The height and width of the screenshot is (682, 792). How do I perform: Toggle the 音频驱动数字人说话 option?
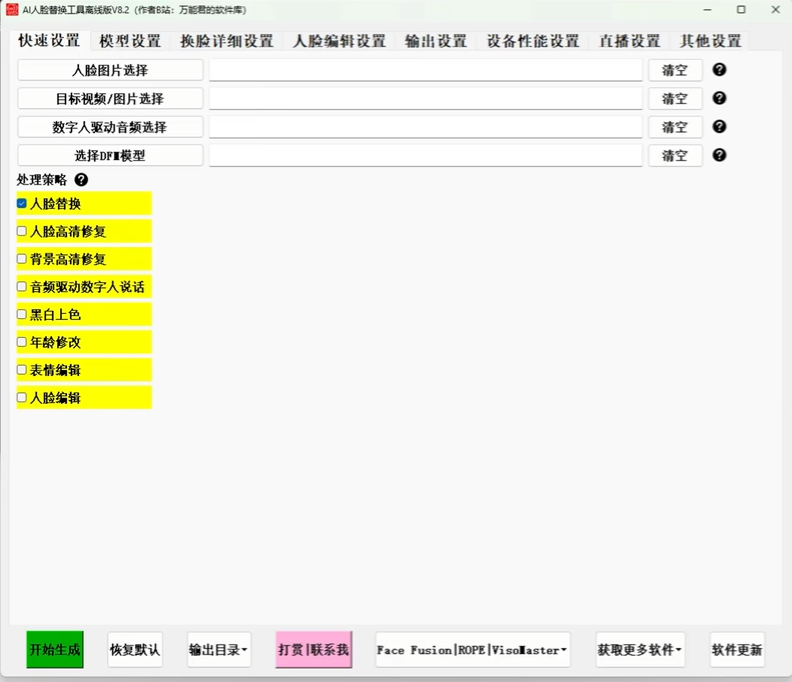(x=22, y=286)
